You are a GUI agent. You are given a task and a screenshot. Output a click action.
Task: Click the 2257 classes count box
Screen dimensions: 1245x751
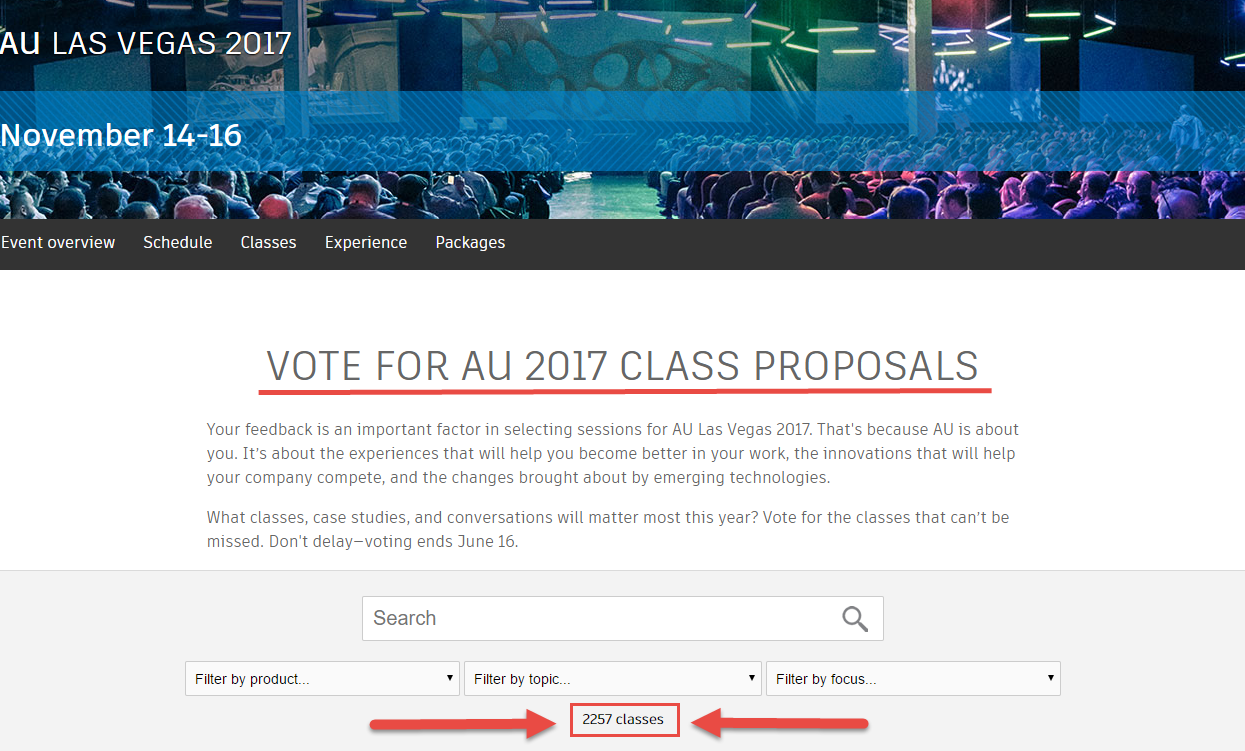[x=624, y=720]
